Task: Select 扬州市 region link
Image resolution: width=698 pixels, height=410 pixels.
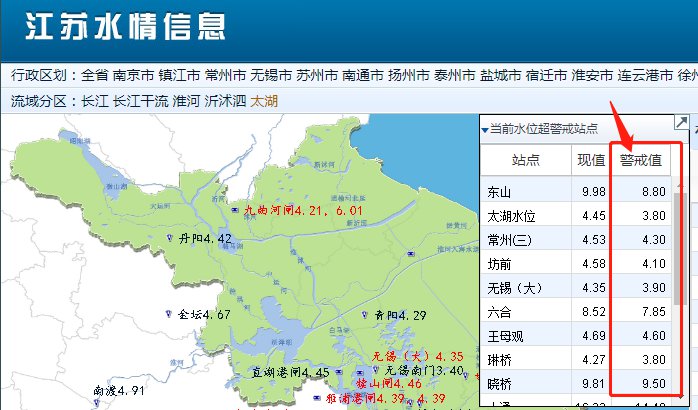Action: pyautogui.click(x=408, y=75)
